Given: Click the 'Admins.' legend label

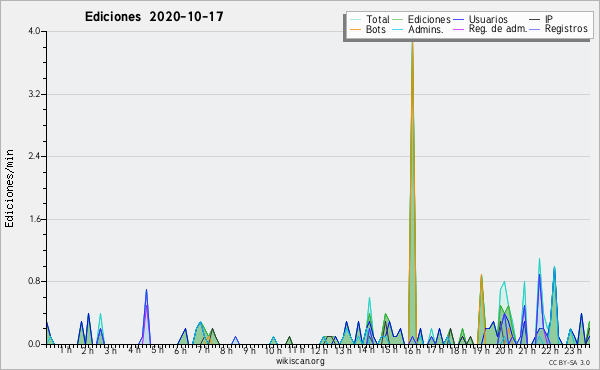Looking at the screenshot, I should pos(426,29).
